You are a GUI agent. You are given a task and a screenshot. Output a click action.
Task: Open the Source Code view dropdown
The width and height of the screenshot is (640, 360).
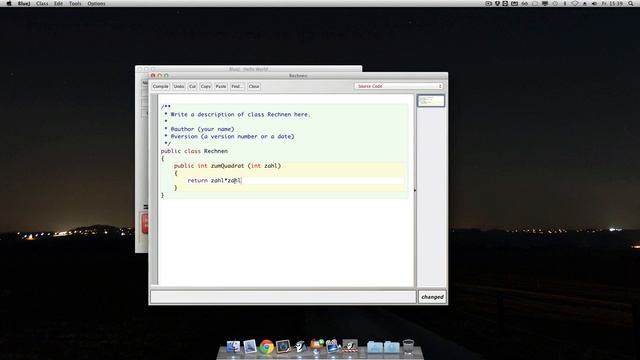[399, 87]
